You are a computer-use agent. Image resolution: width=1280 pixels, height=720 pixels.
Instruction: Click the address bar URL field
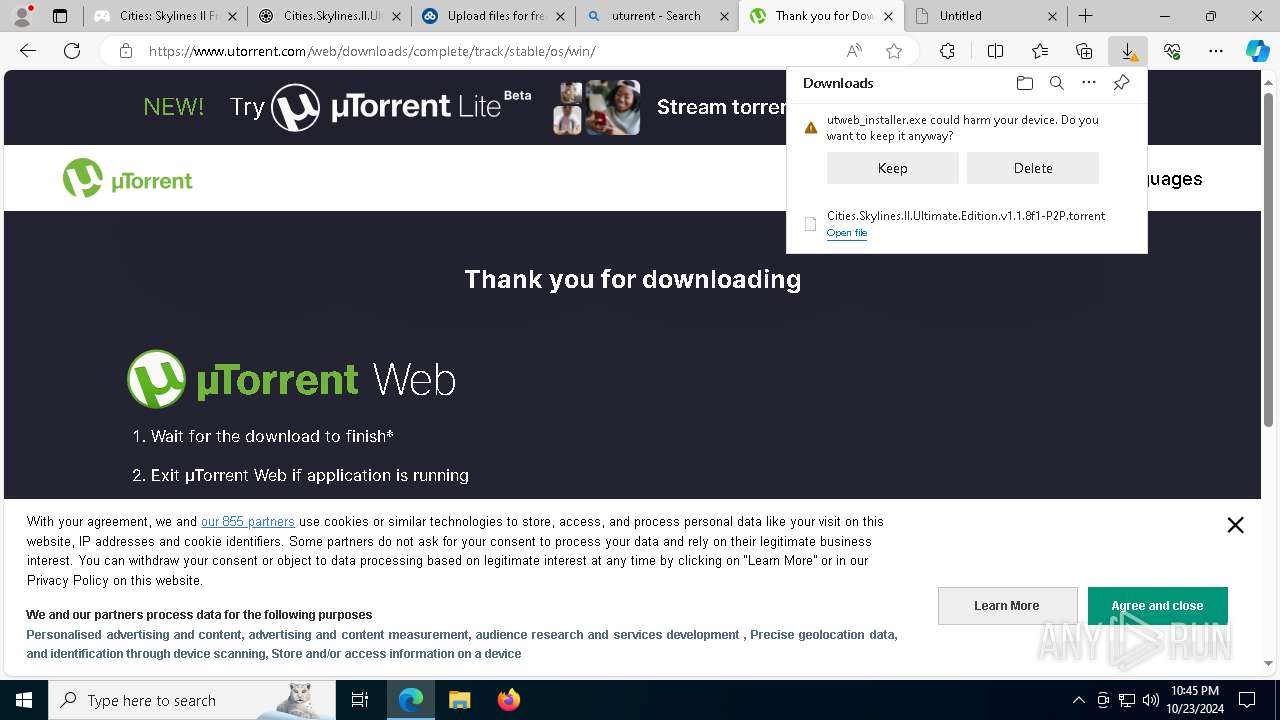(x=490, y=51)
